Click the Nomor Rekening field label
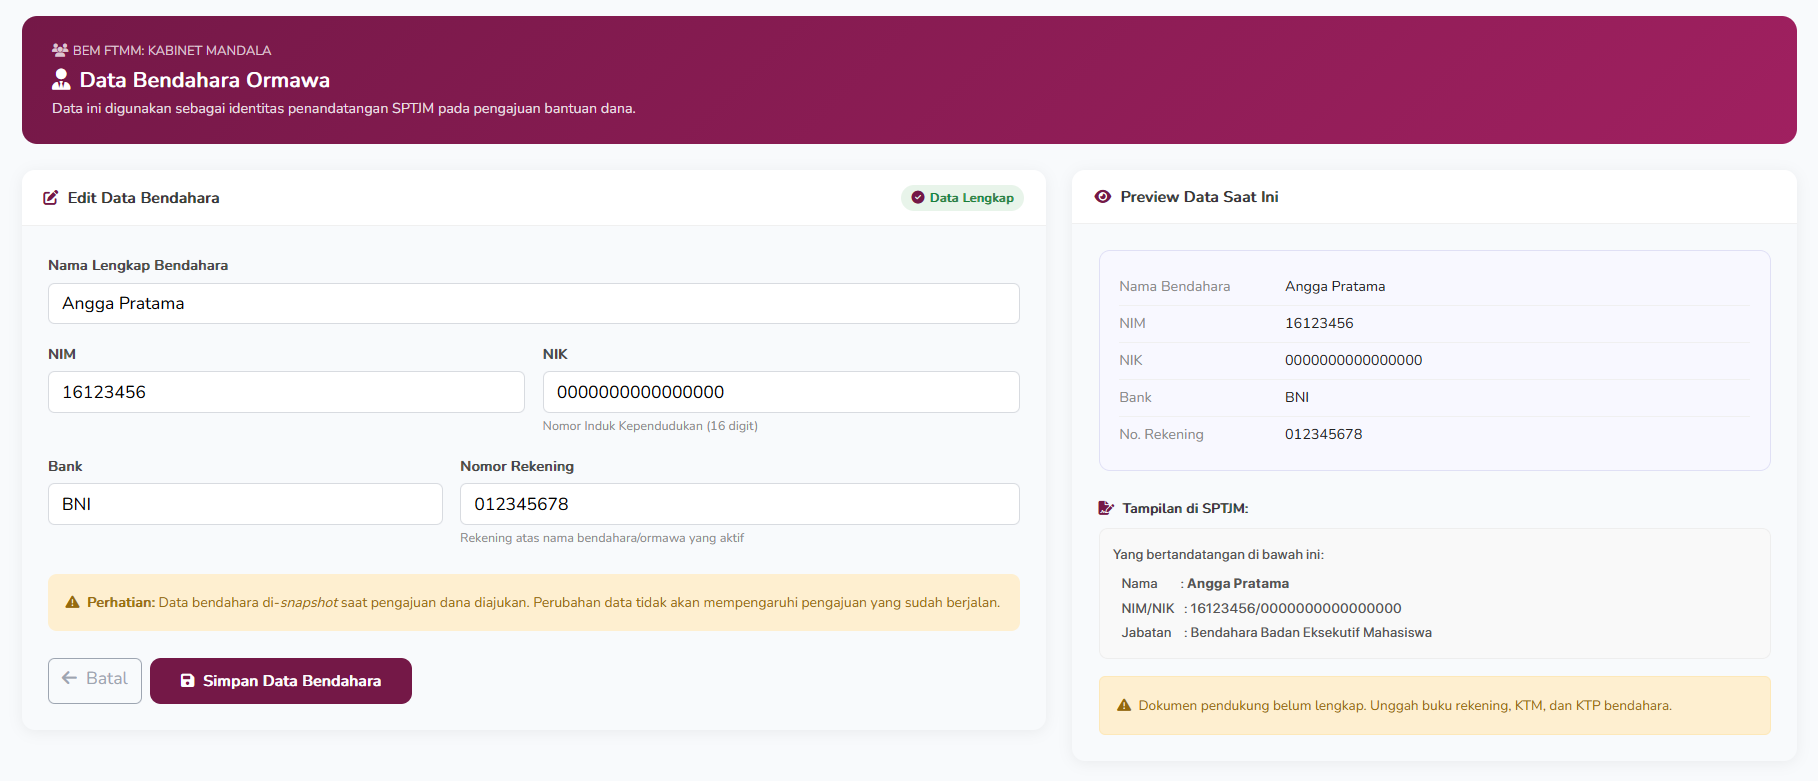The image size is (1818, 781). click(x=517, y=466)
